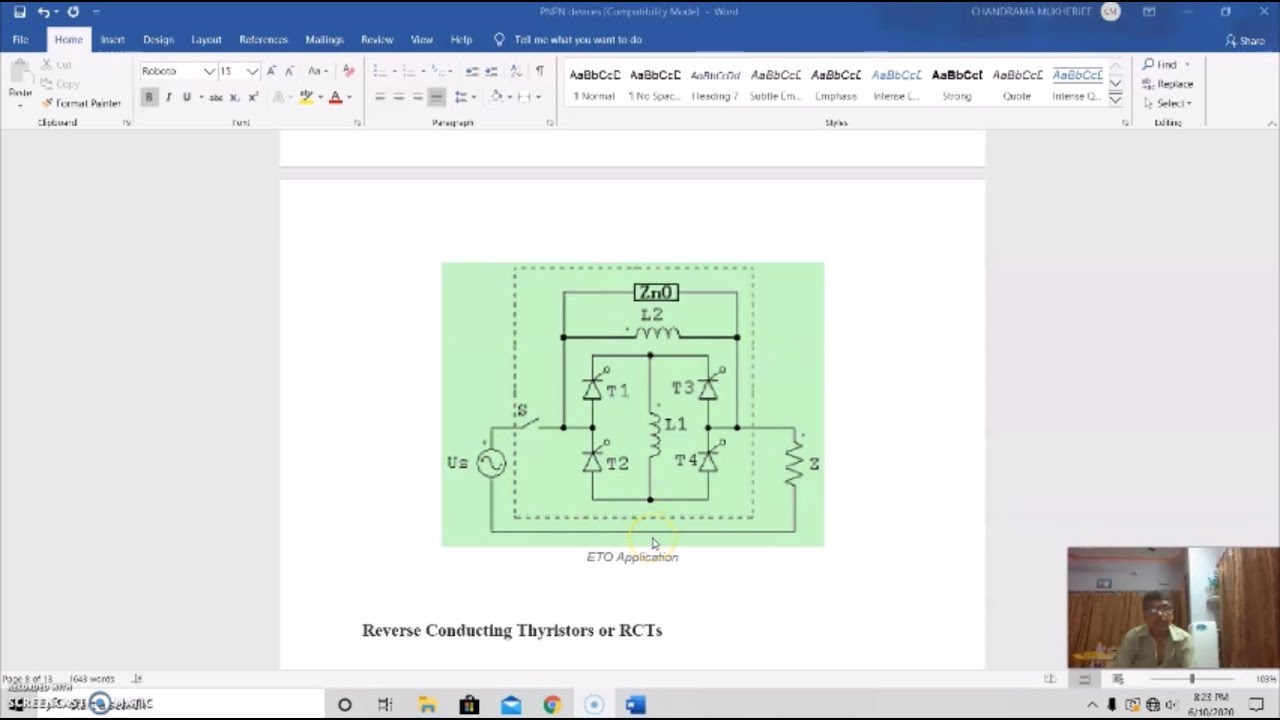Switch to the References tab
The width and height of the screenshot is (1280, 720).
(x=263, y=40)
